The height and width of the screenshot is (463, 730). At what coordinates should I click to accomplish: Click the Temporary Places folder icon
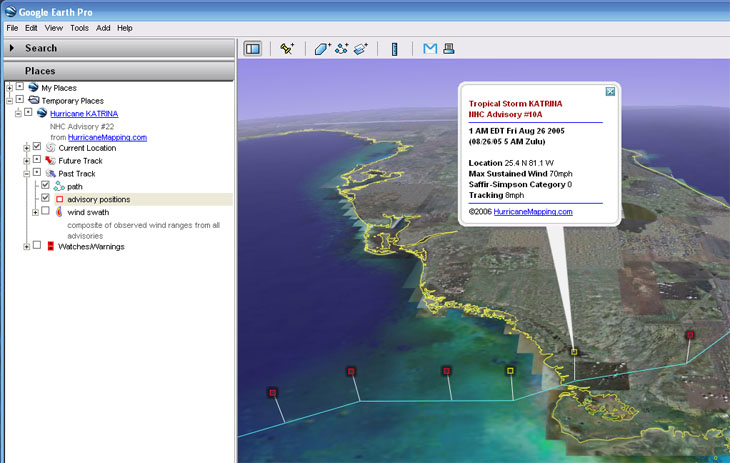click(x=34, y=100)
